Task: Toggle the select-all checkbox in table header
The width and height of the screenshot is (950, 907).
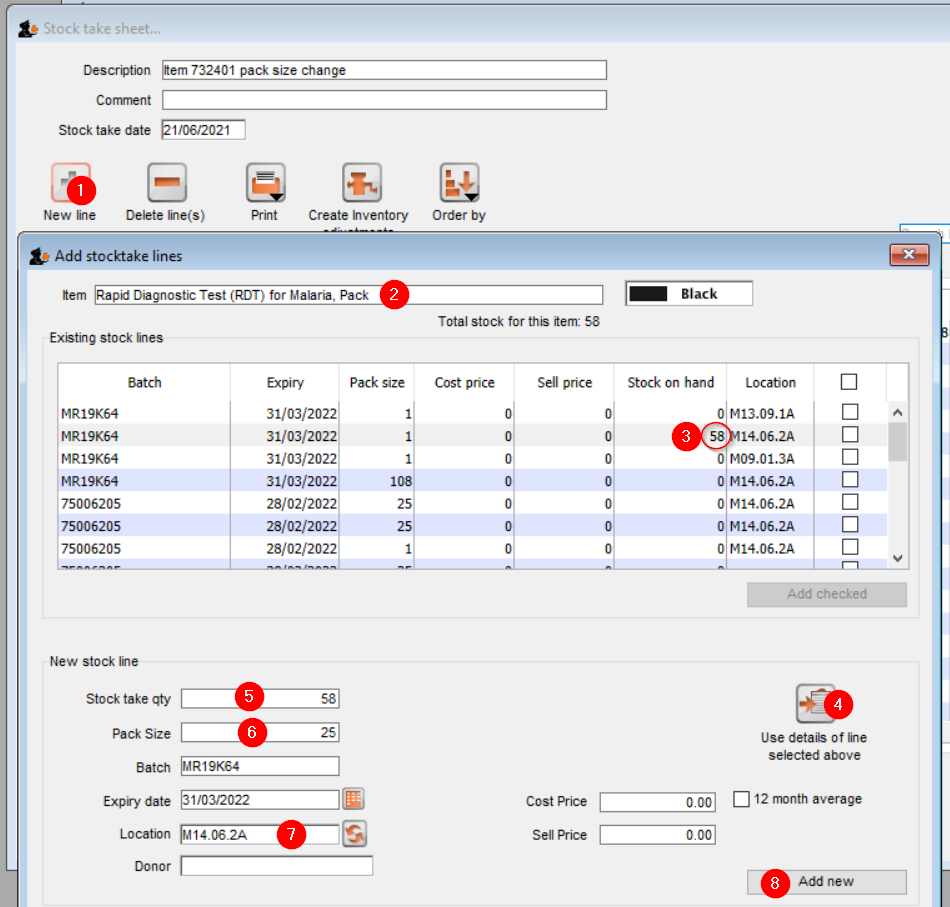Action: pos(849,382)
